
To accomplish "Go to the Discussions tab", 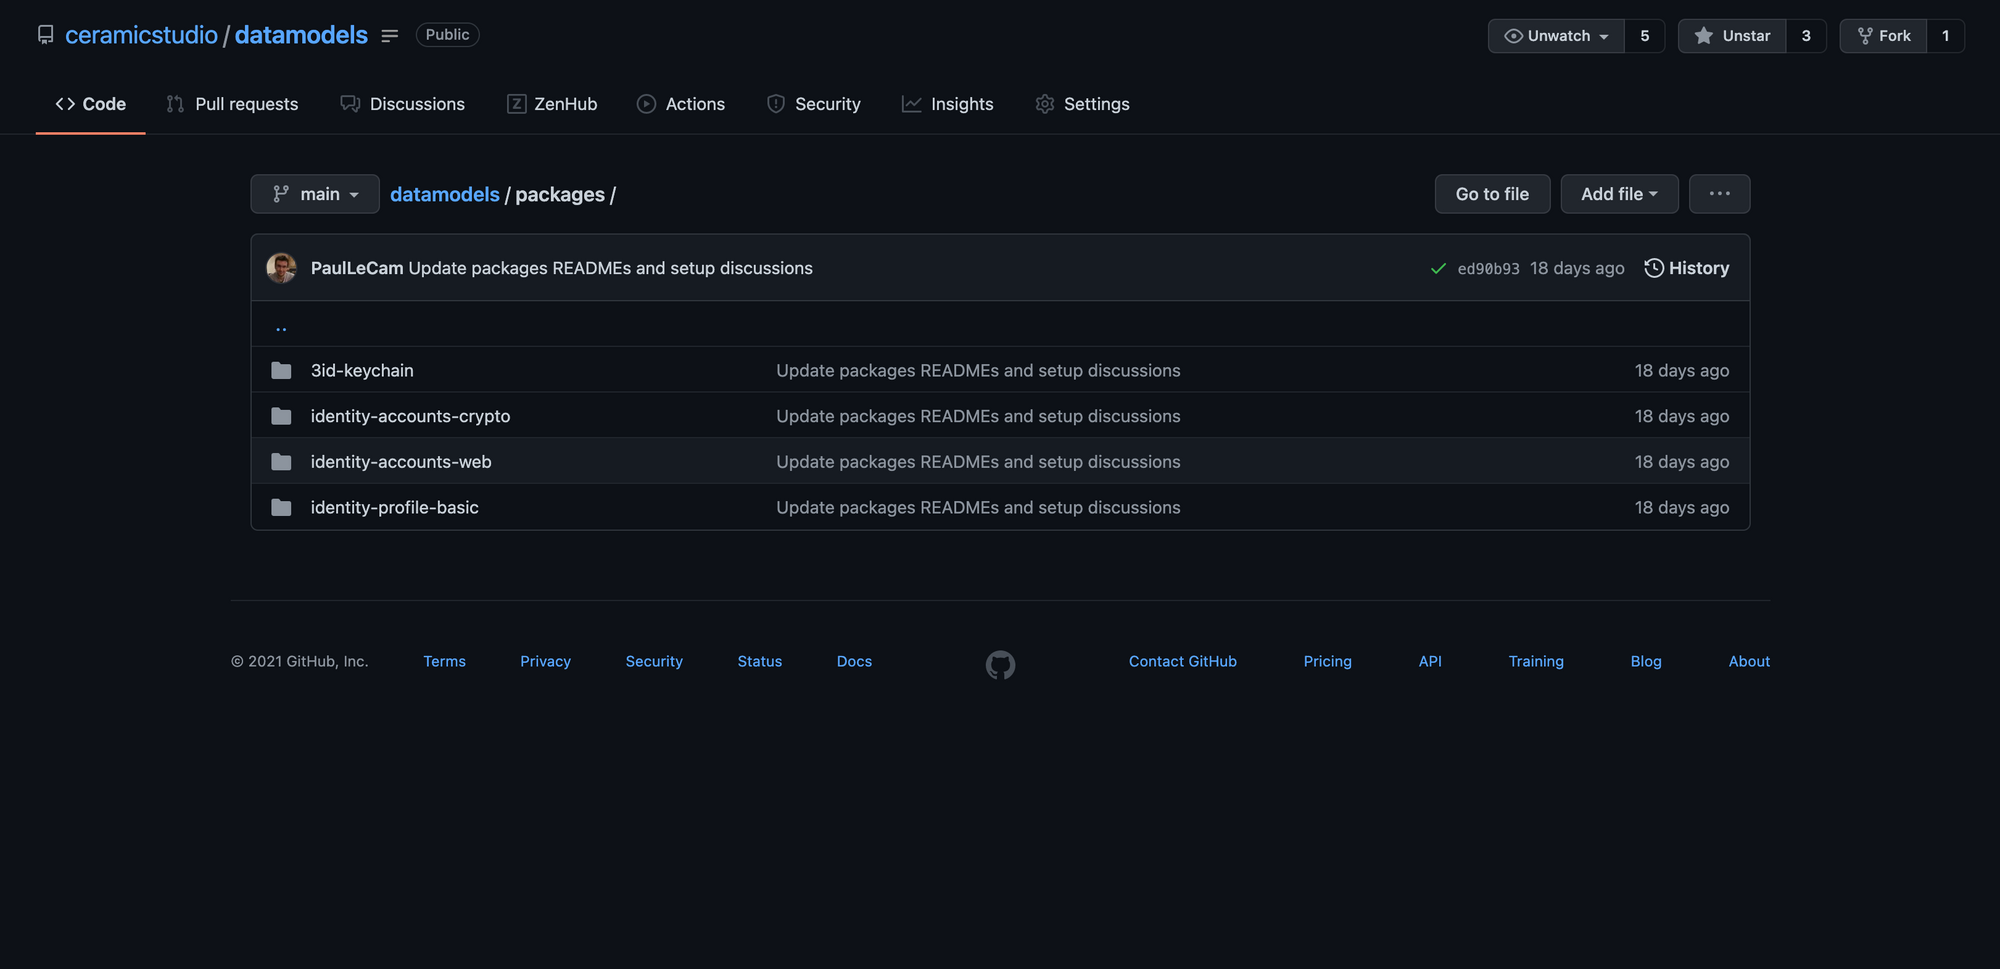I will (x=403, y=104).
